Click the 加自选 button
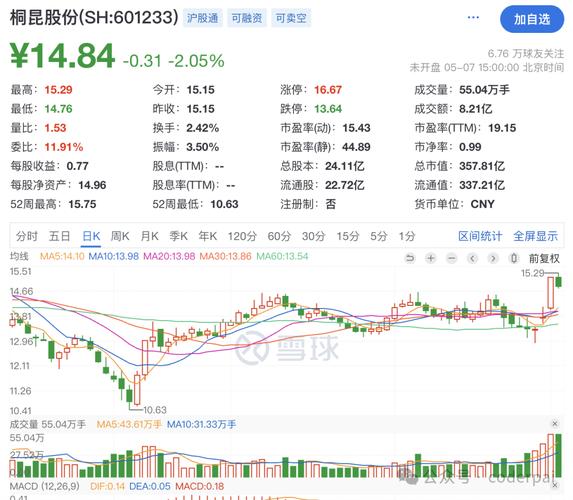The image size is (573, 500). (x=532, y=19)
